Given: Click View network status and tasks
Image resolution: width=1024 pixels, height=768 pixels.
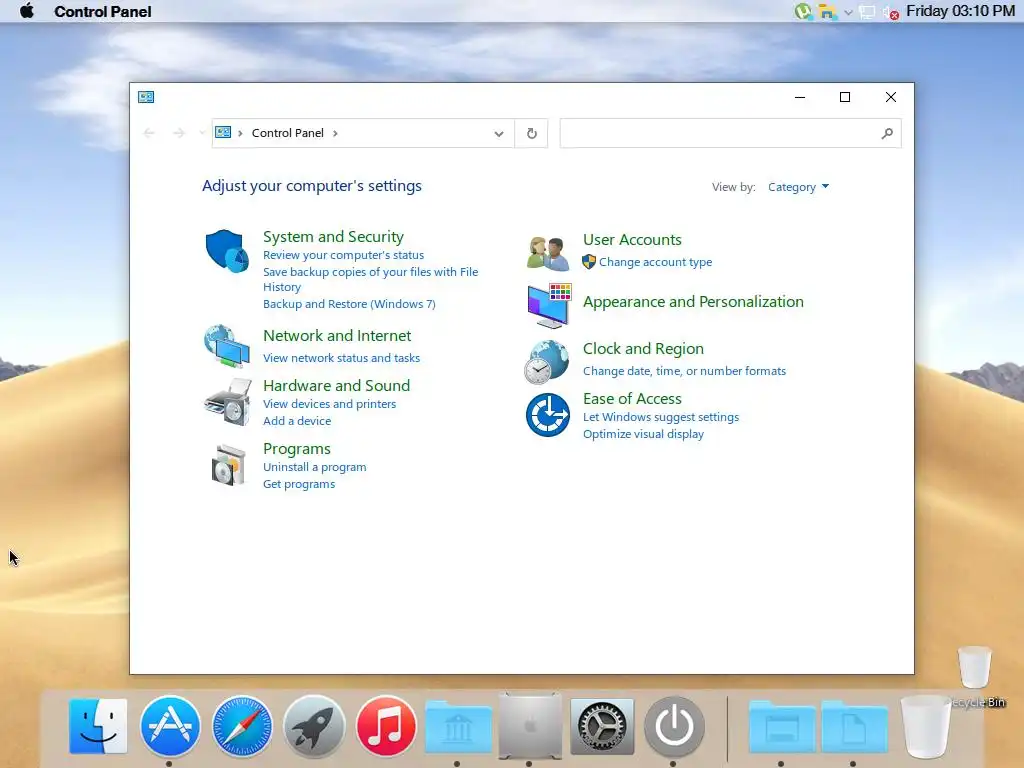Looking at the screenshot, I should [x=342, y=359].
